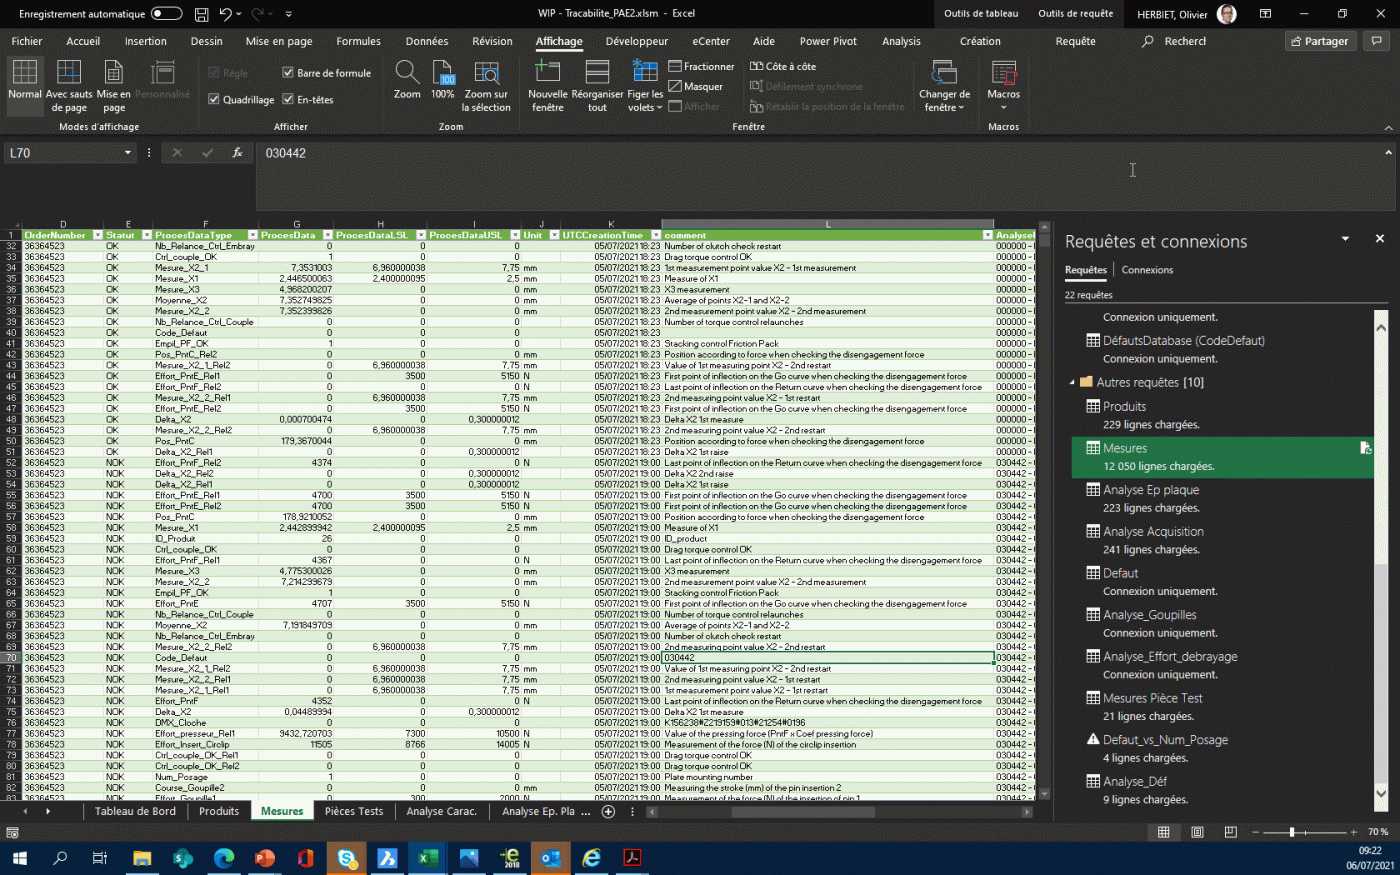
Task: Click the Partager button
Action: click(x=1319, y=41)
